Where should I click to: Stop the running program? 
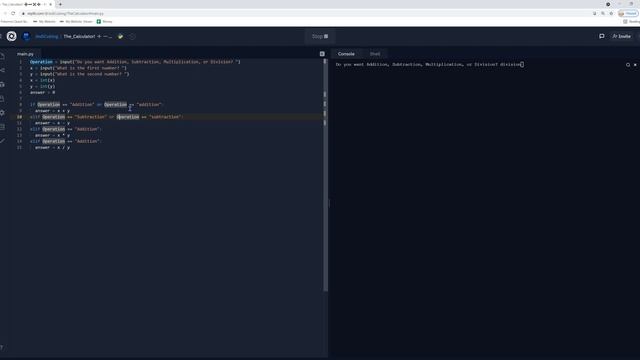[x=320, y=36]
